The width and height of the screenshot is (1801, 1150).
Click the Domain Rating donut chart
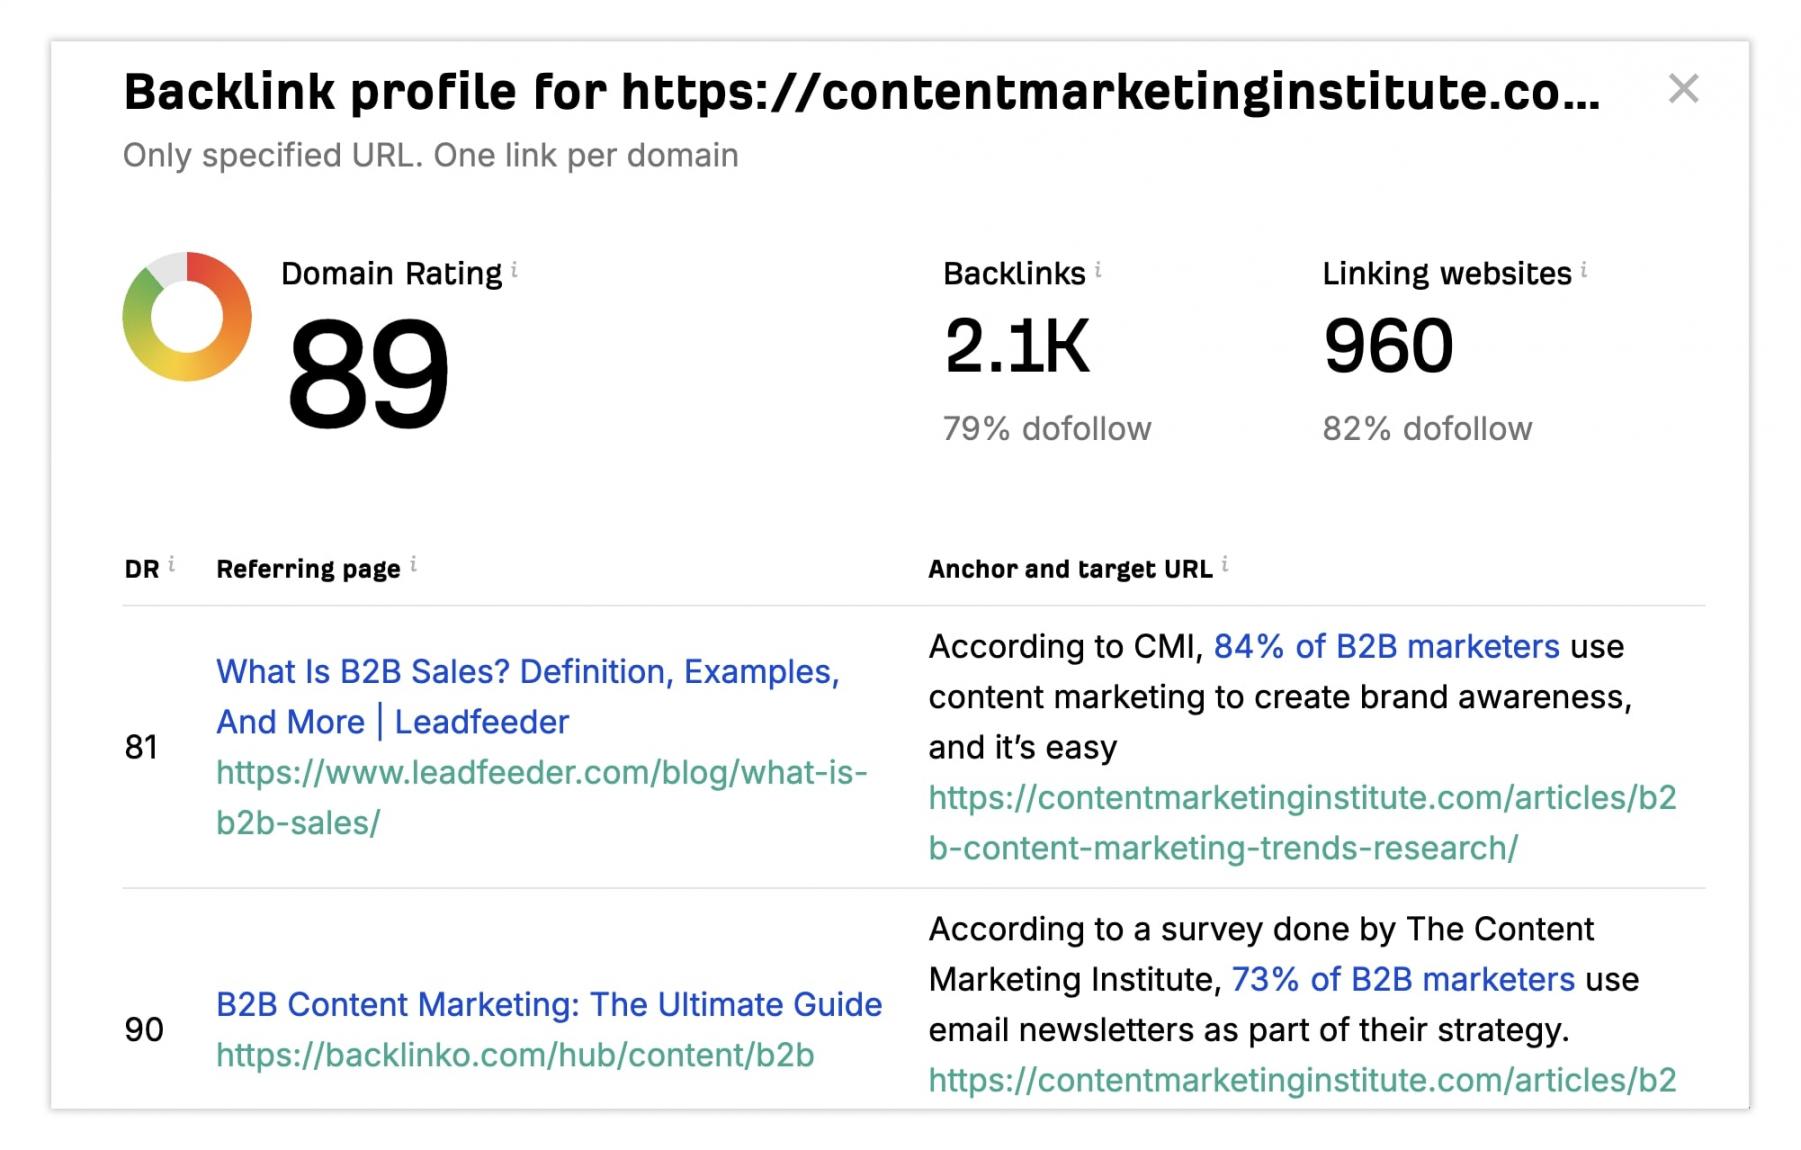[187, 316]
